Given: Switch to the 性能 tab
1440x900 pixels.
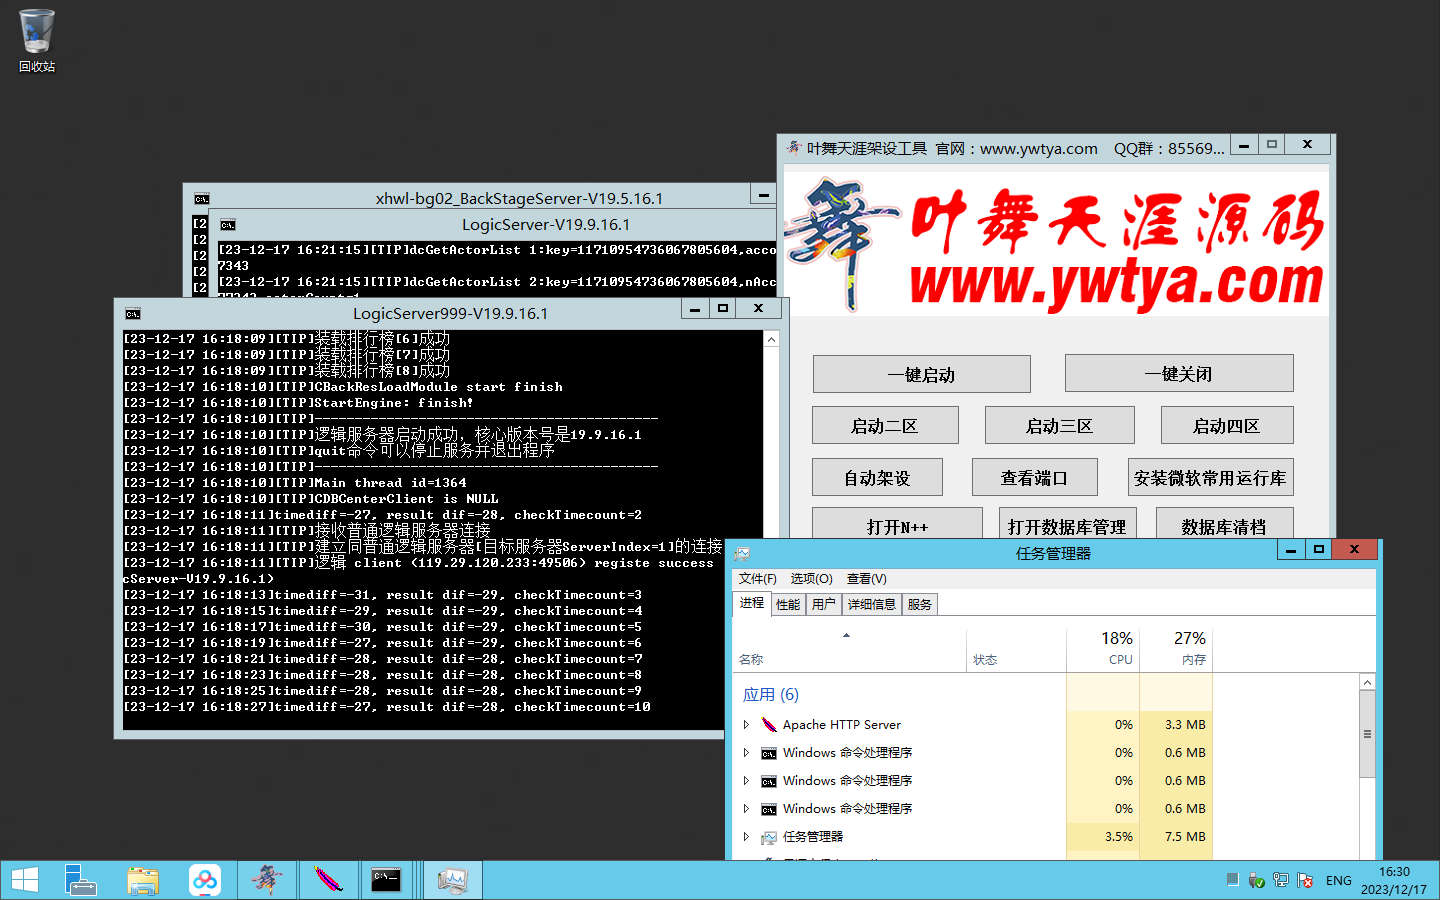Looking at the screenshot, I should [x=788, y=604].
